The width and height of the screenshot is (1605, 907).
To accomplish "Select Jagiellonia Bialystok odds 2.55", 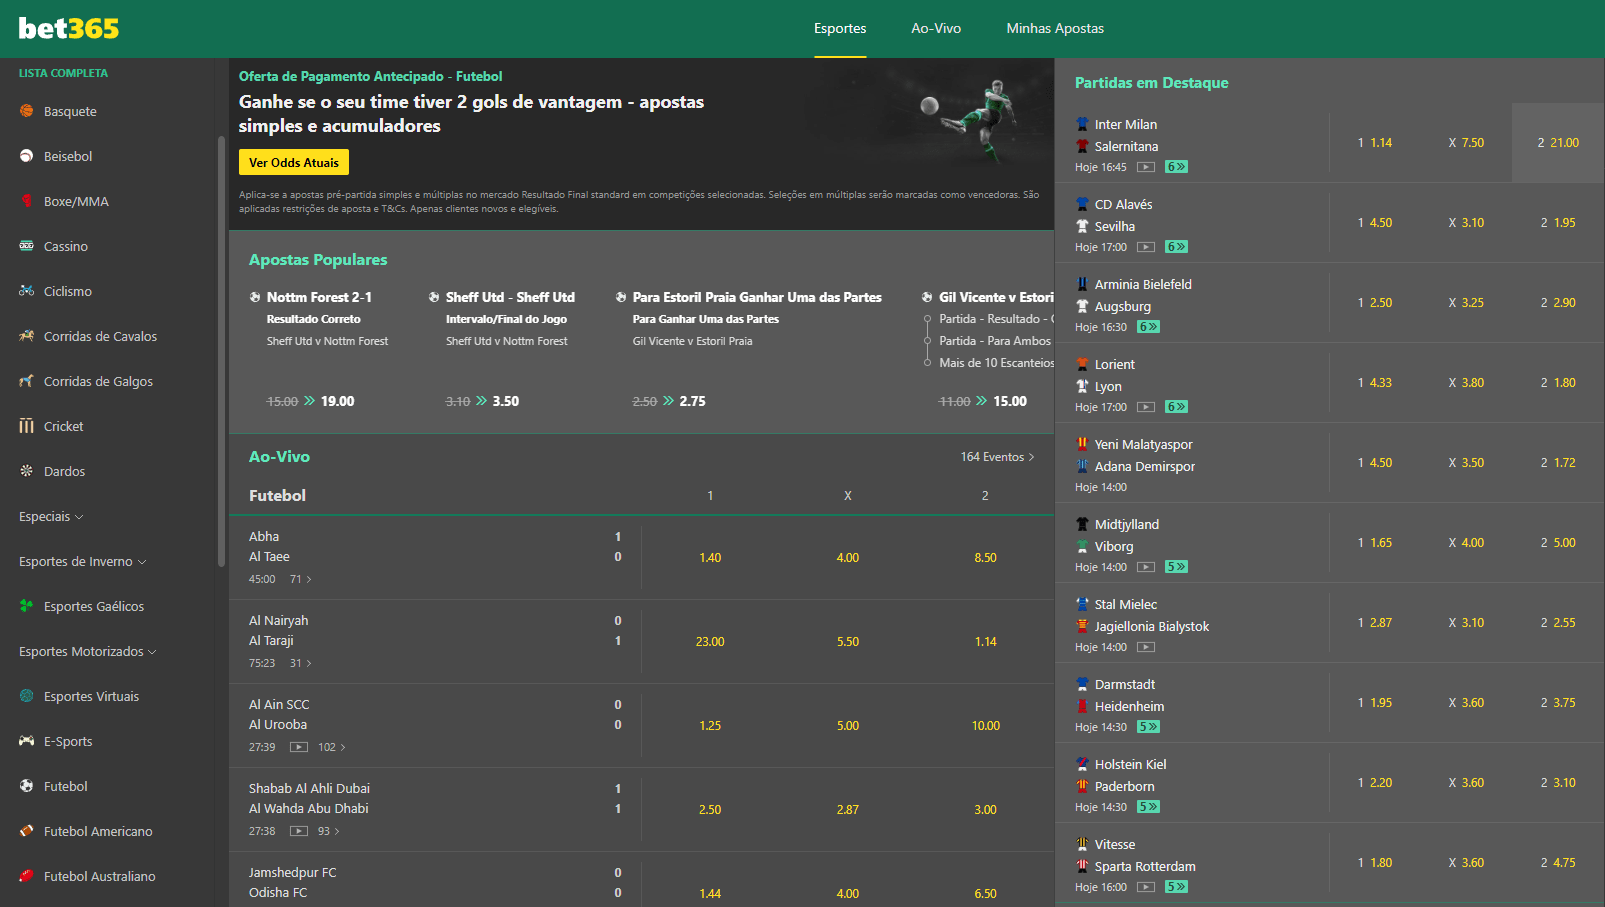I will coord(1558,623).
